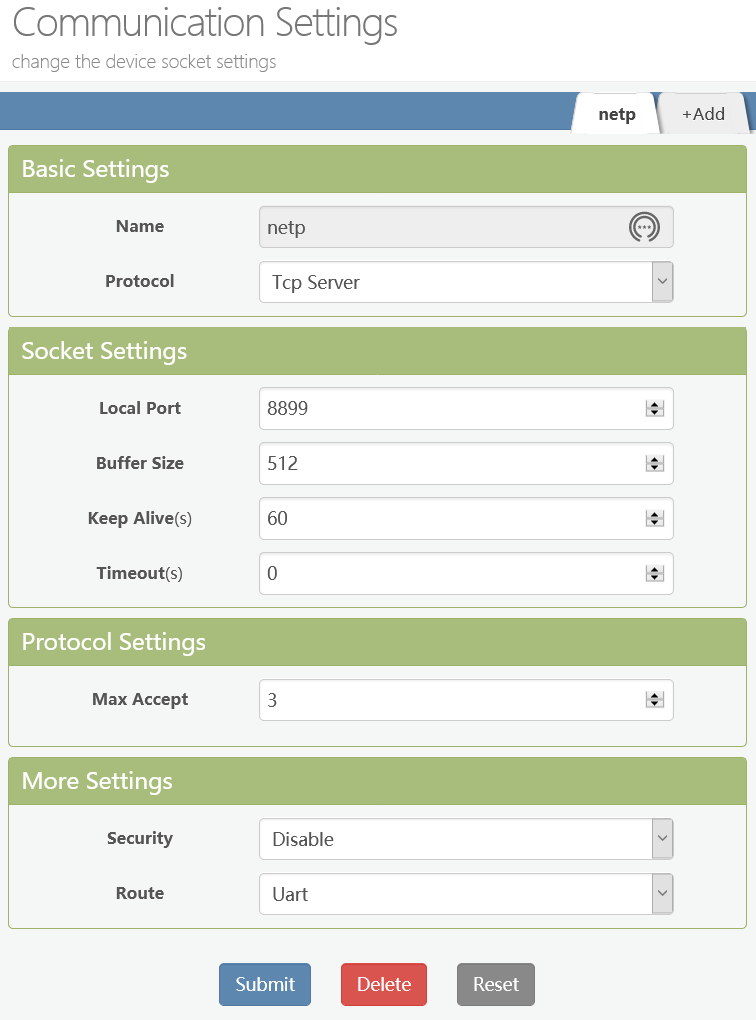The image size is (756, 1020).
Task: Raise Max Accept with spinner up arrow
Action: [655, 695]
